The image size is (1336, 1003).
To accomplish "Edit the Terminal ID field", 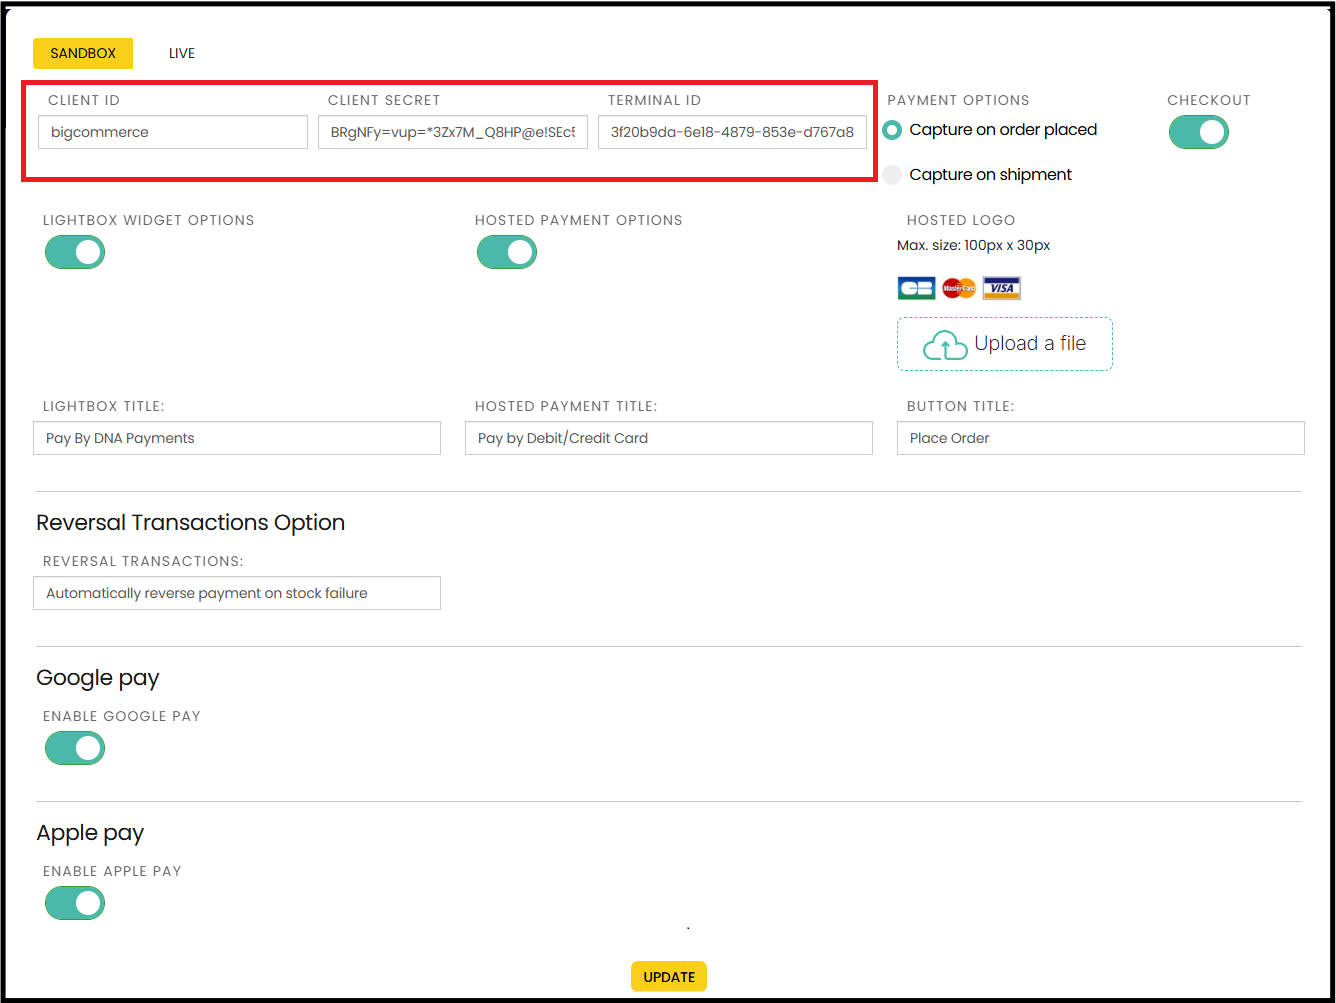I will [732, 132].
